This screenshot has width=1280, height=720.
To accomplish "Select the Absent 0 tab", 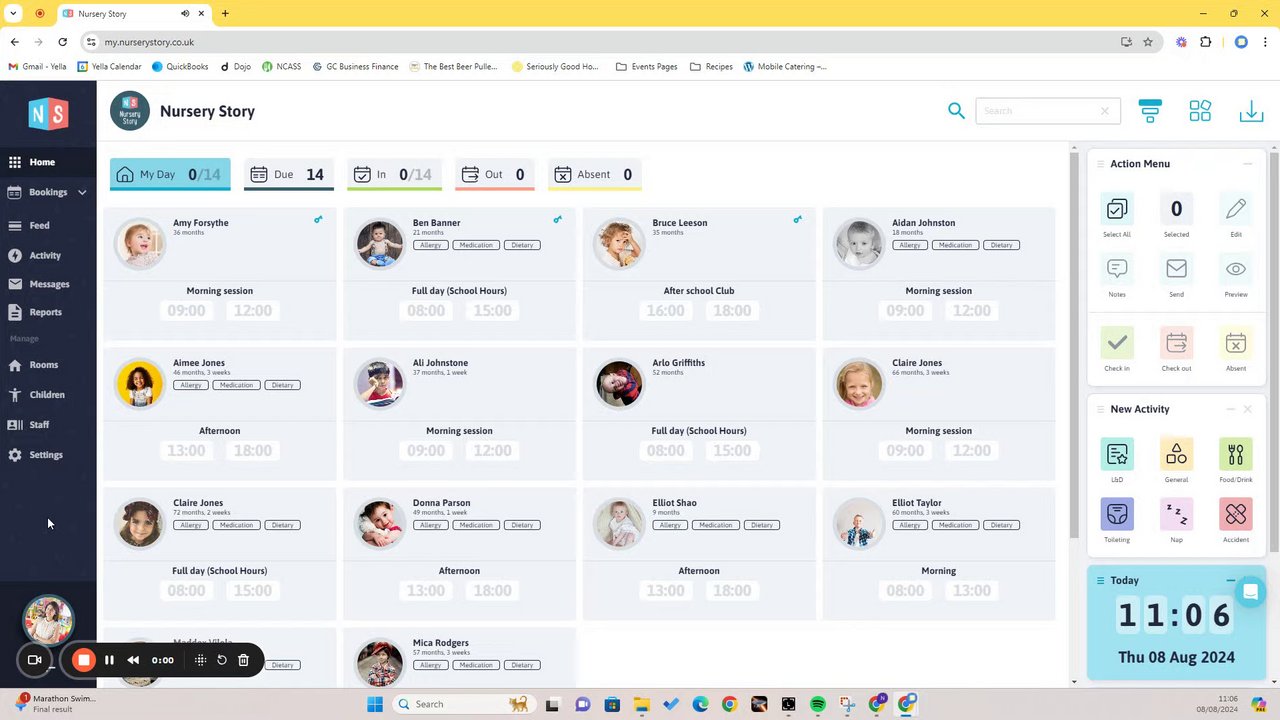I will click(594, 174).
